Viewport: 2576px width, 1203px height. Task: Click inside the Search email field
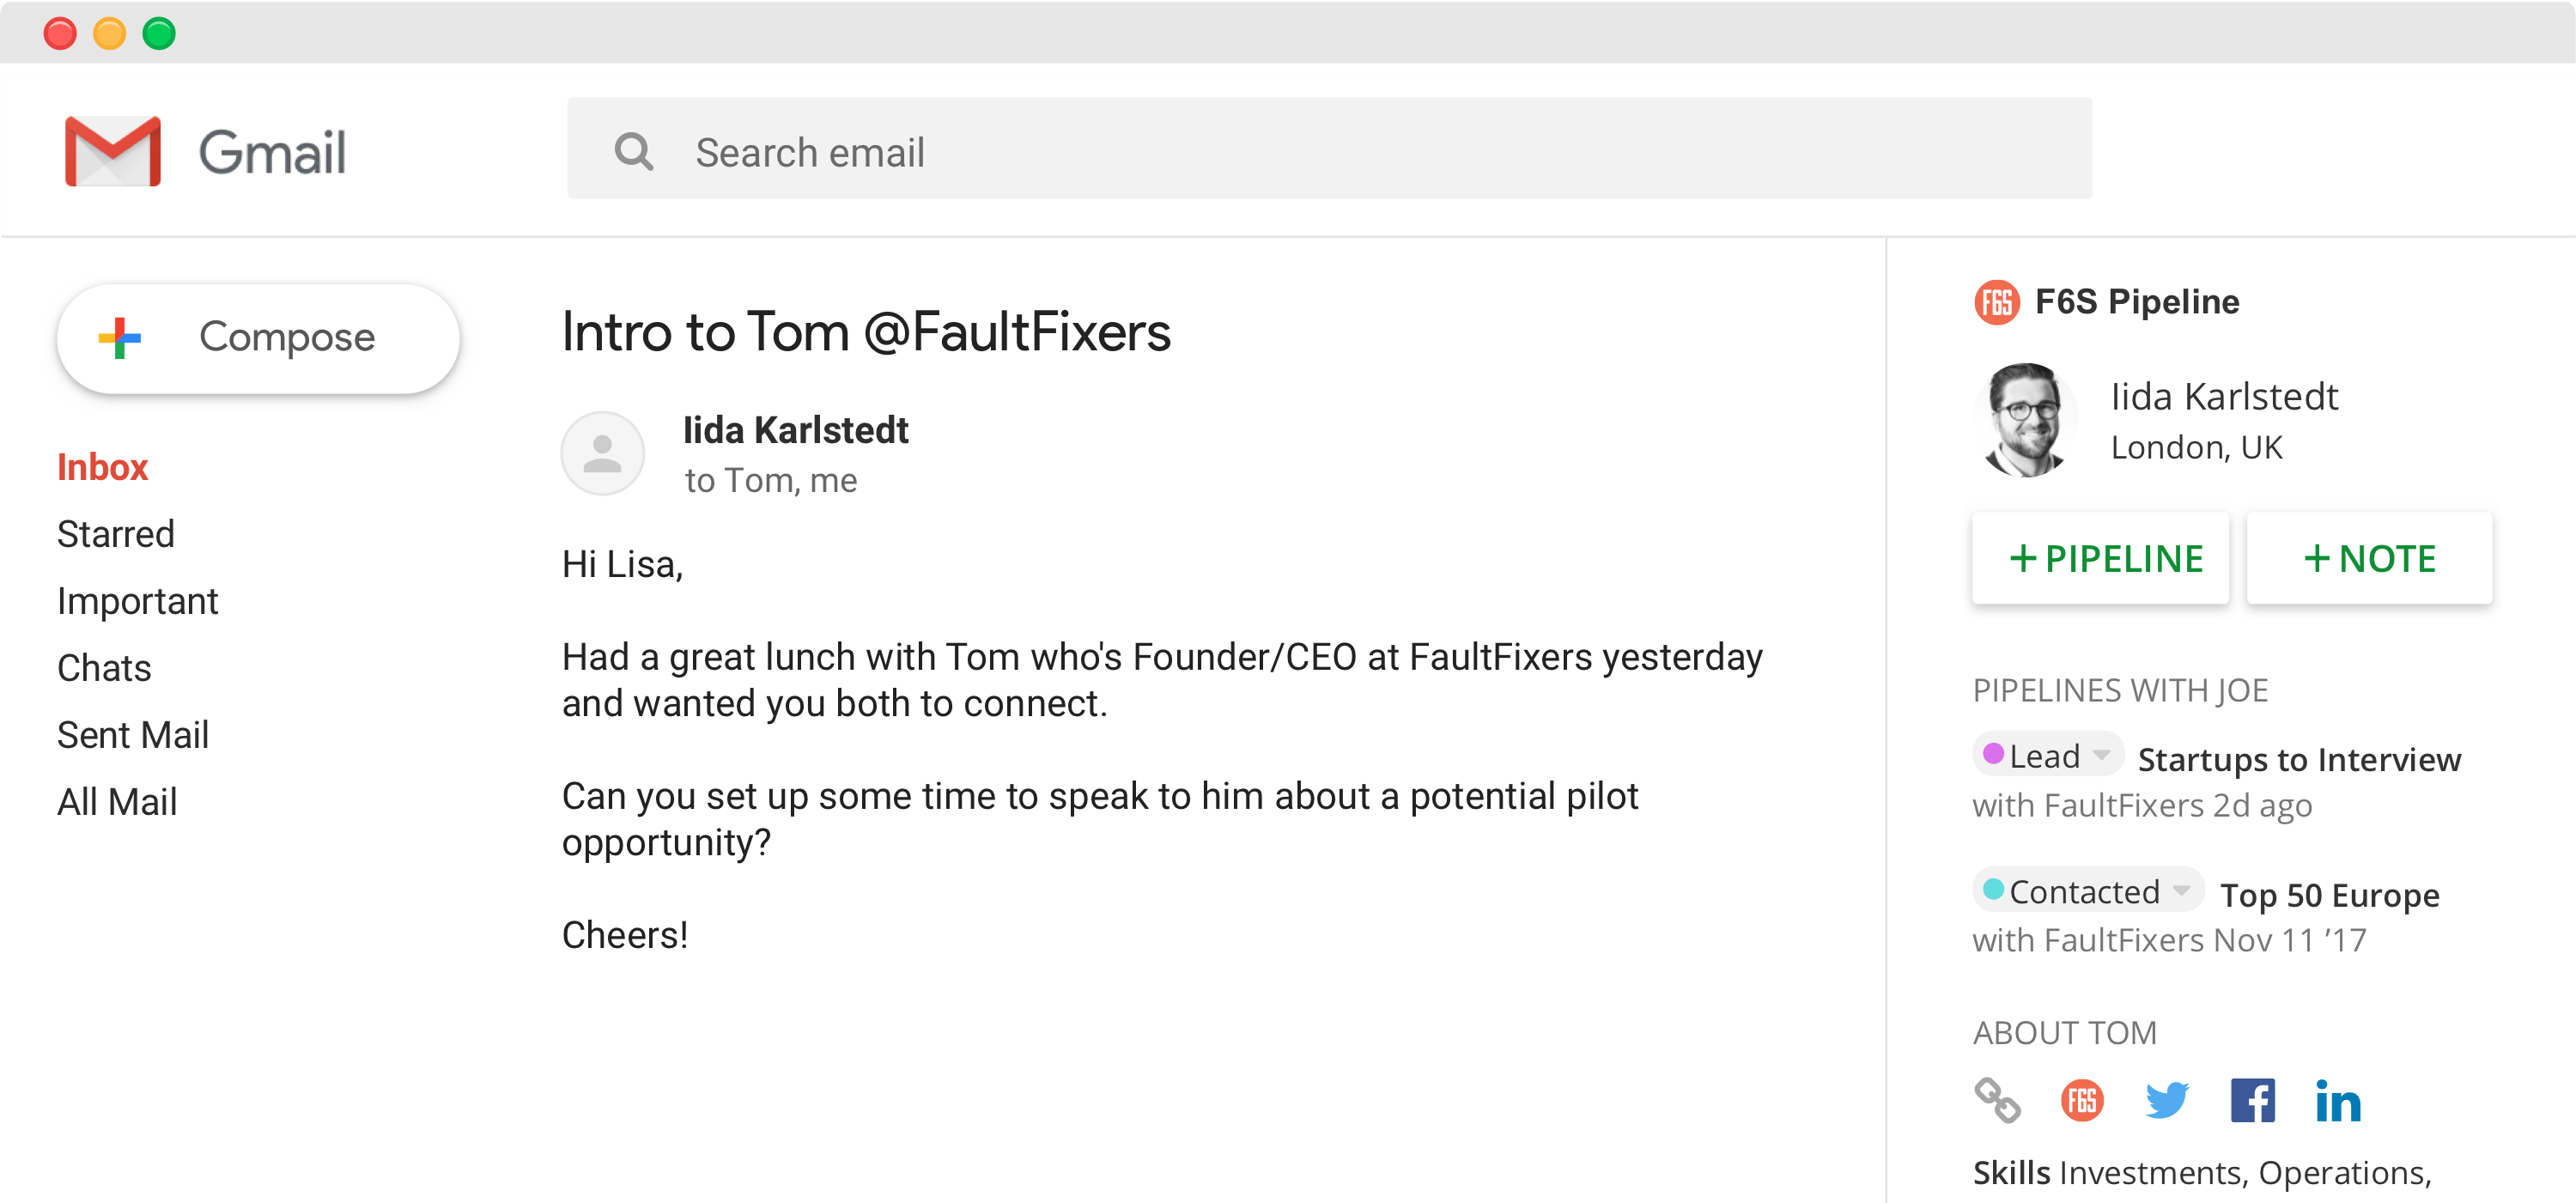pos(1100,151)
